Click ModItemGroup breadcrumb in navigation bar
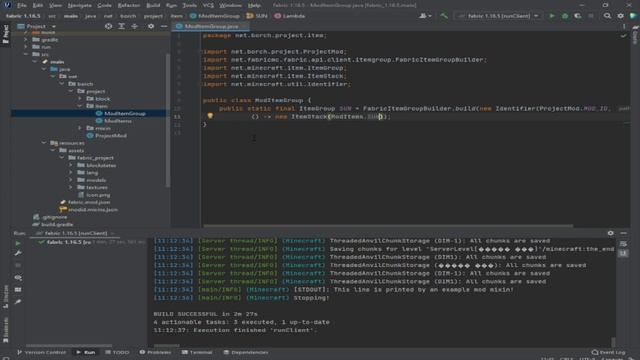This screenshot has height=360, width=640. pyautogui.click(x=215, y=16)
